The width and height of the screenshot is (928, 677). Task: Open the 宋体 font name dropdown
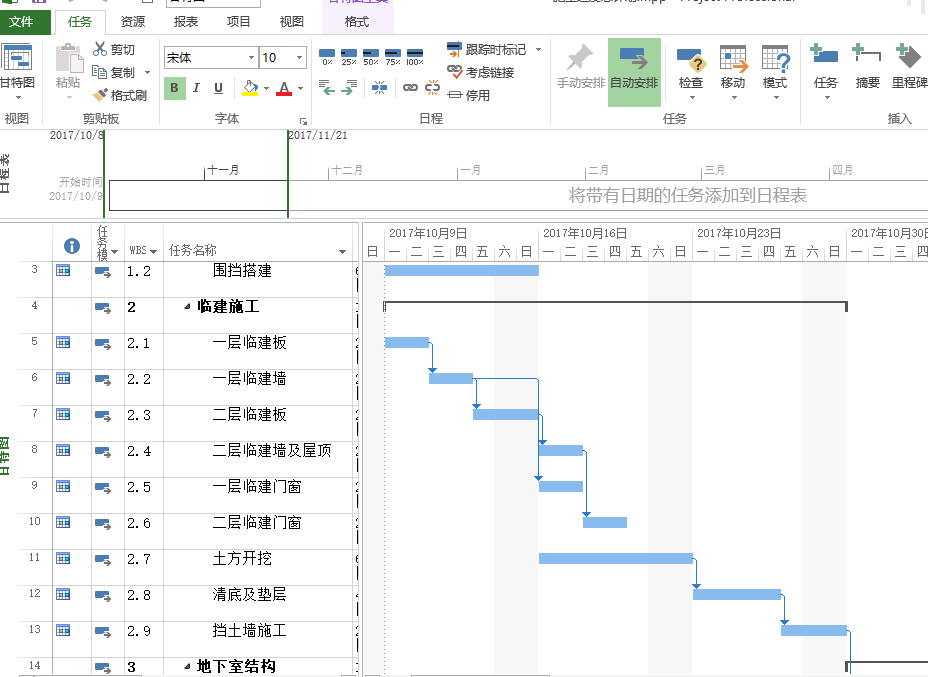[x=252, y=57]
